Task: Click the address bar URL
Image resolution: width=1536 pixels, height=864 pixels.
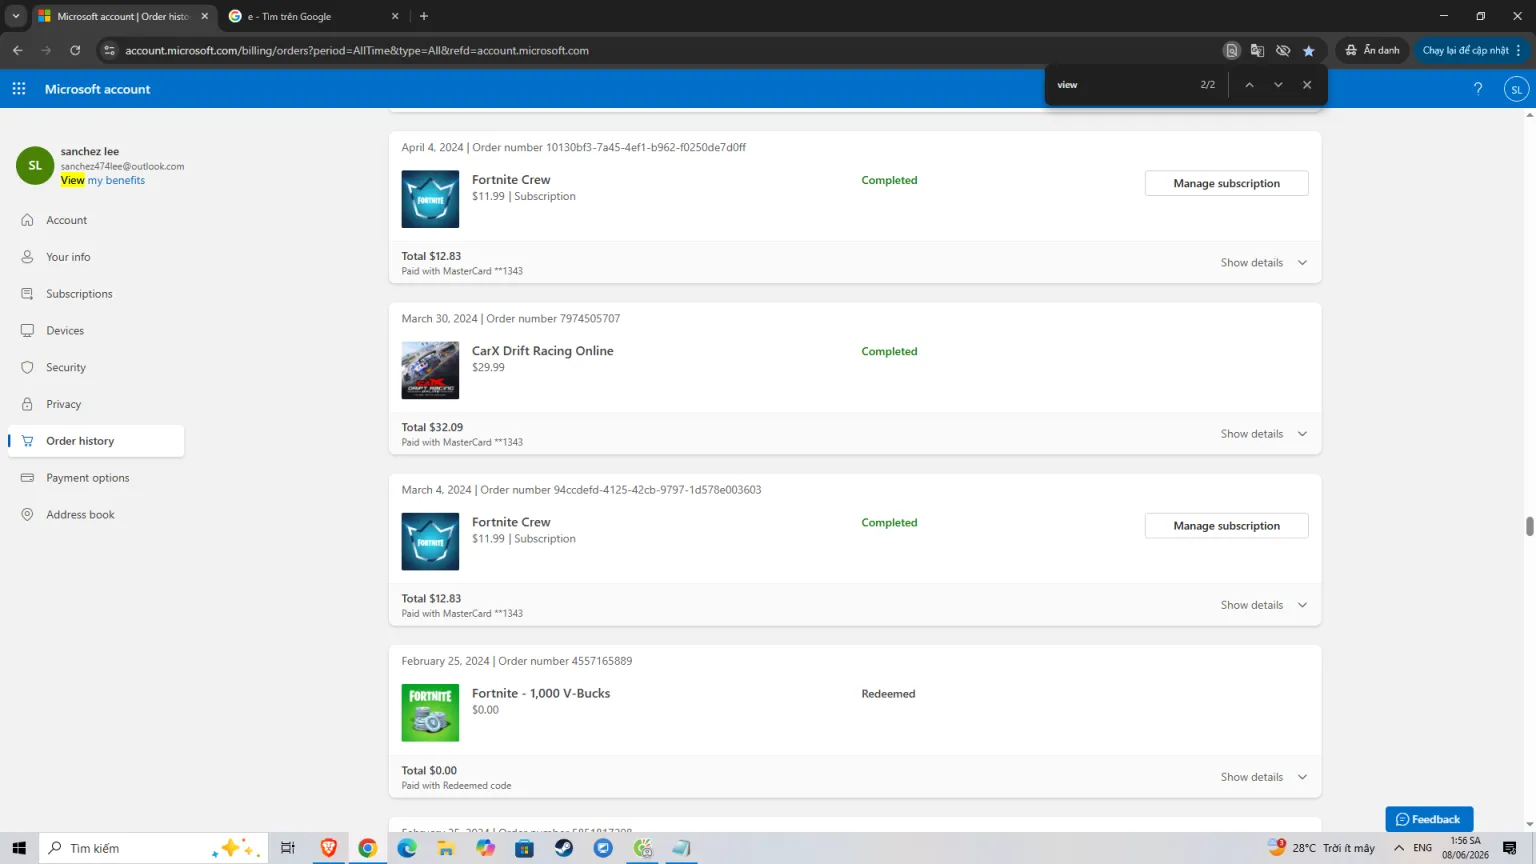Action: 357,50
